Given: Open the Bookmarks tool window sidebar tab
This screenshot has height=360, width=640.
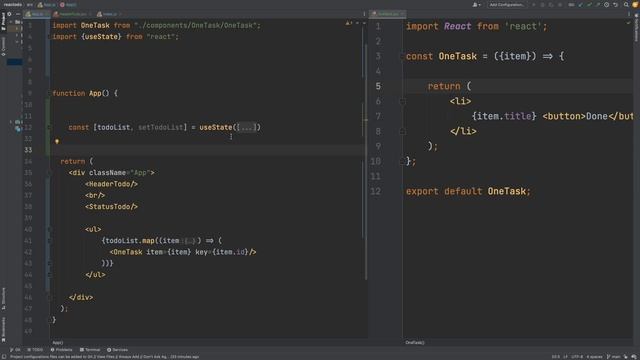Looking at the screenshot, I should (3, 329).
